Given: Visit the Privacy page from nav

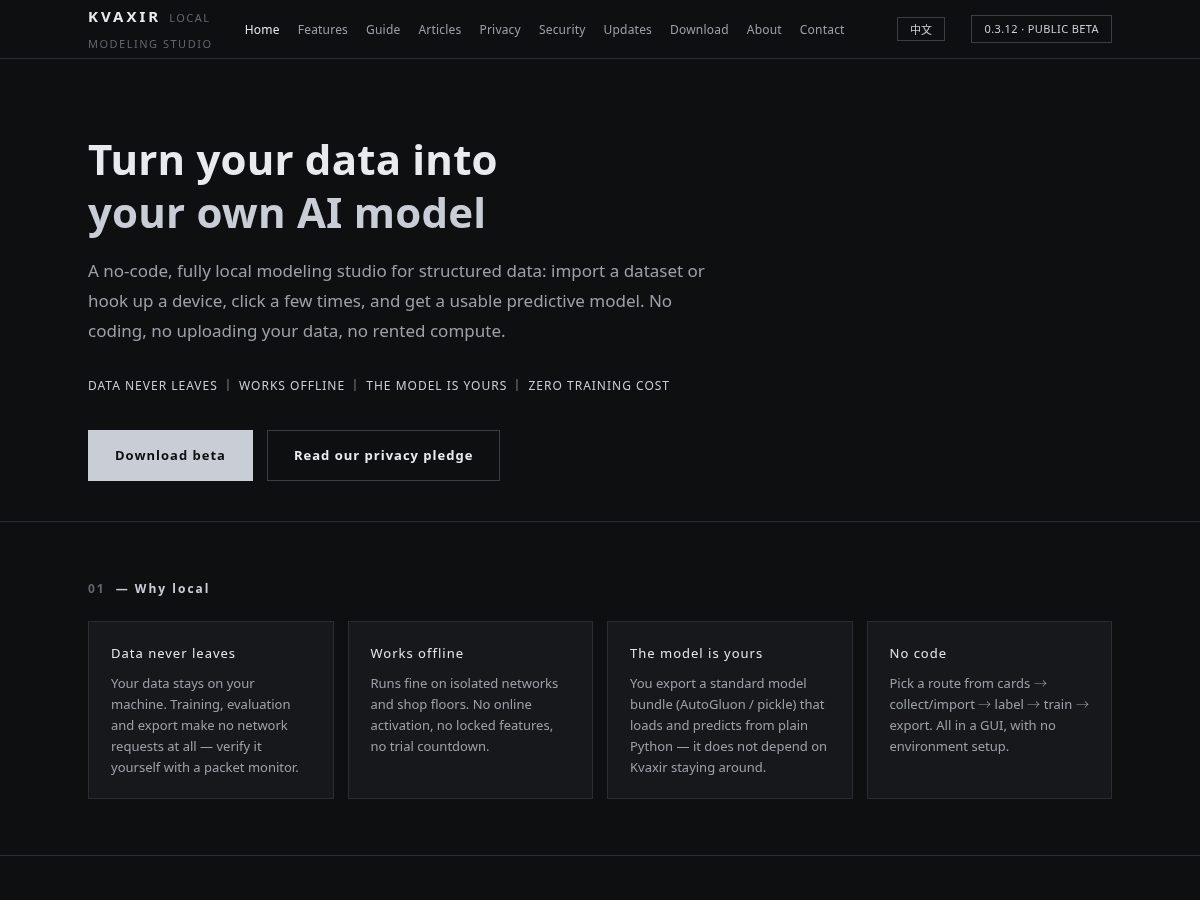Looking at the screenshot, I should point(500,30).
